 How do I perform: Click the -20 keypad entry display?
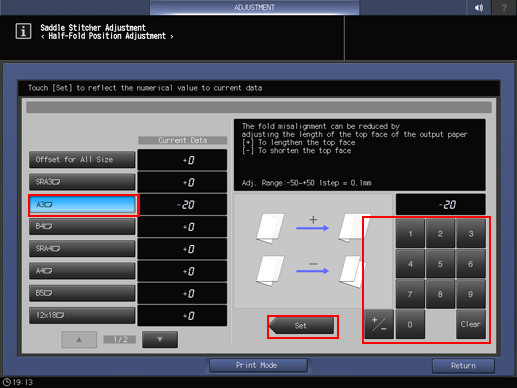pyautogui.click(x=440, y=204)
